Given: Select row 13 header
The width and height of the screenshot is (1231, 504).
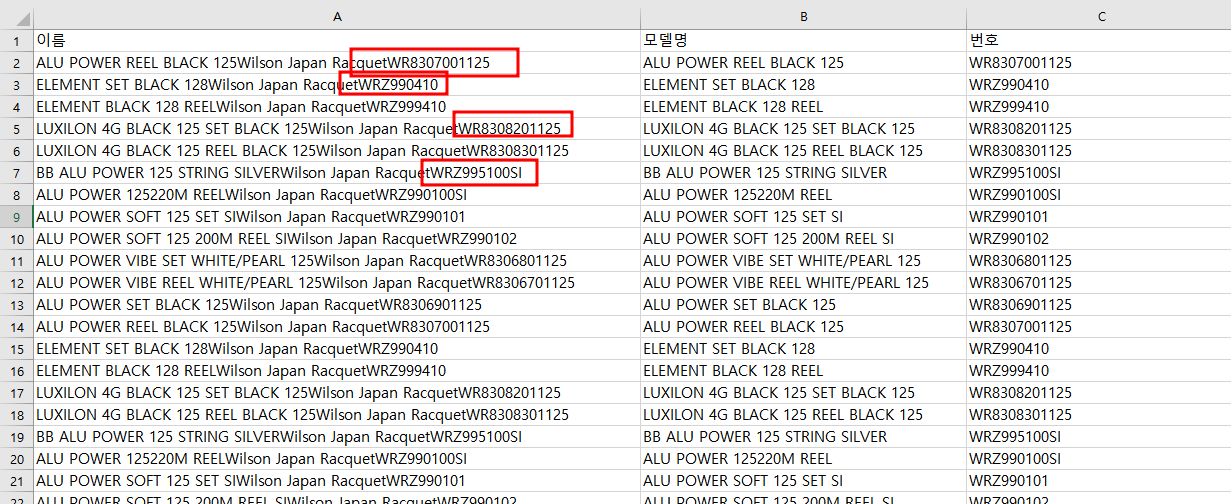Looking at the screenshot, I should 16,305.
